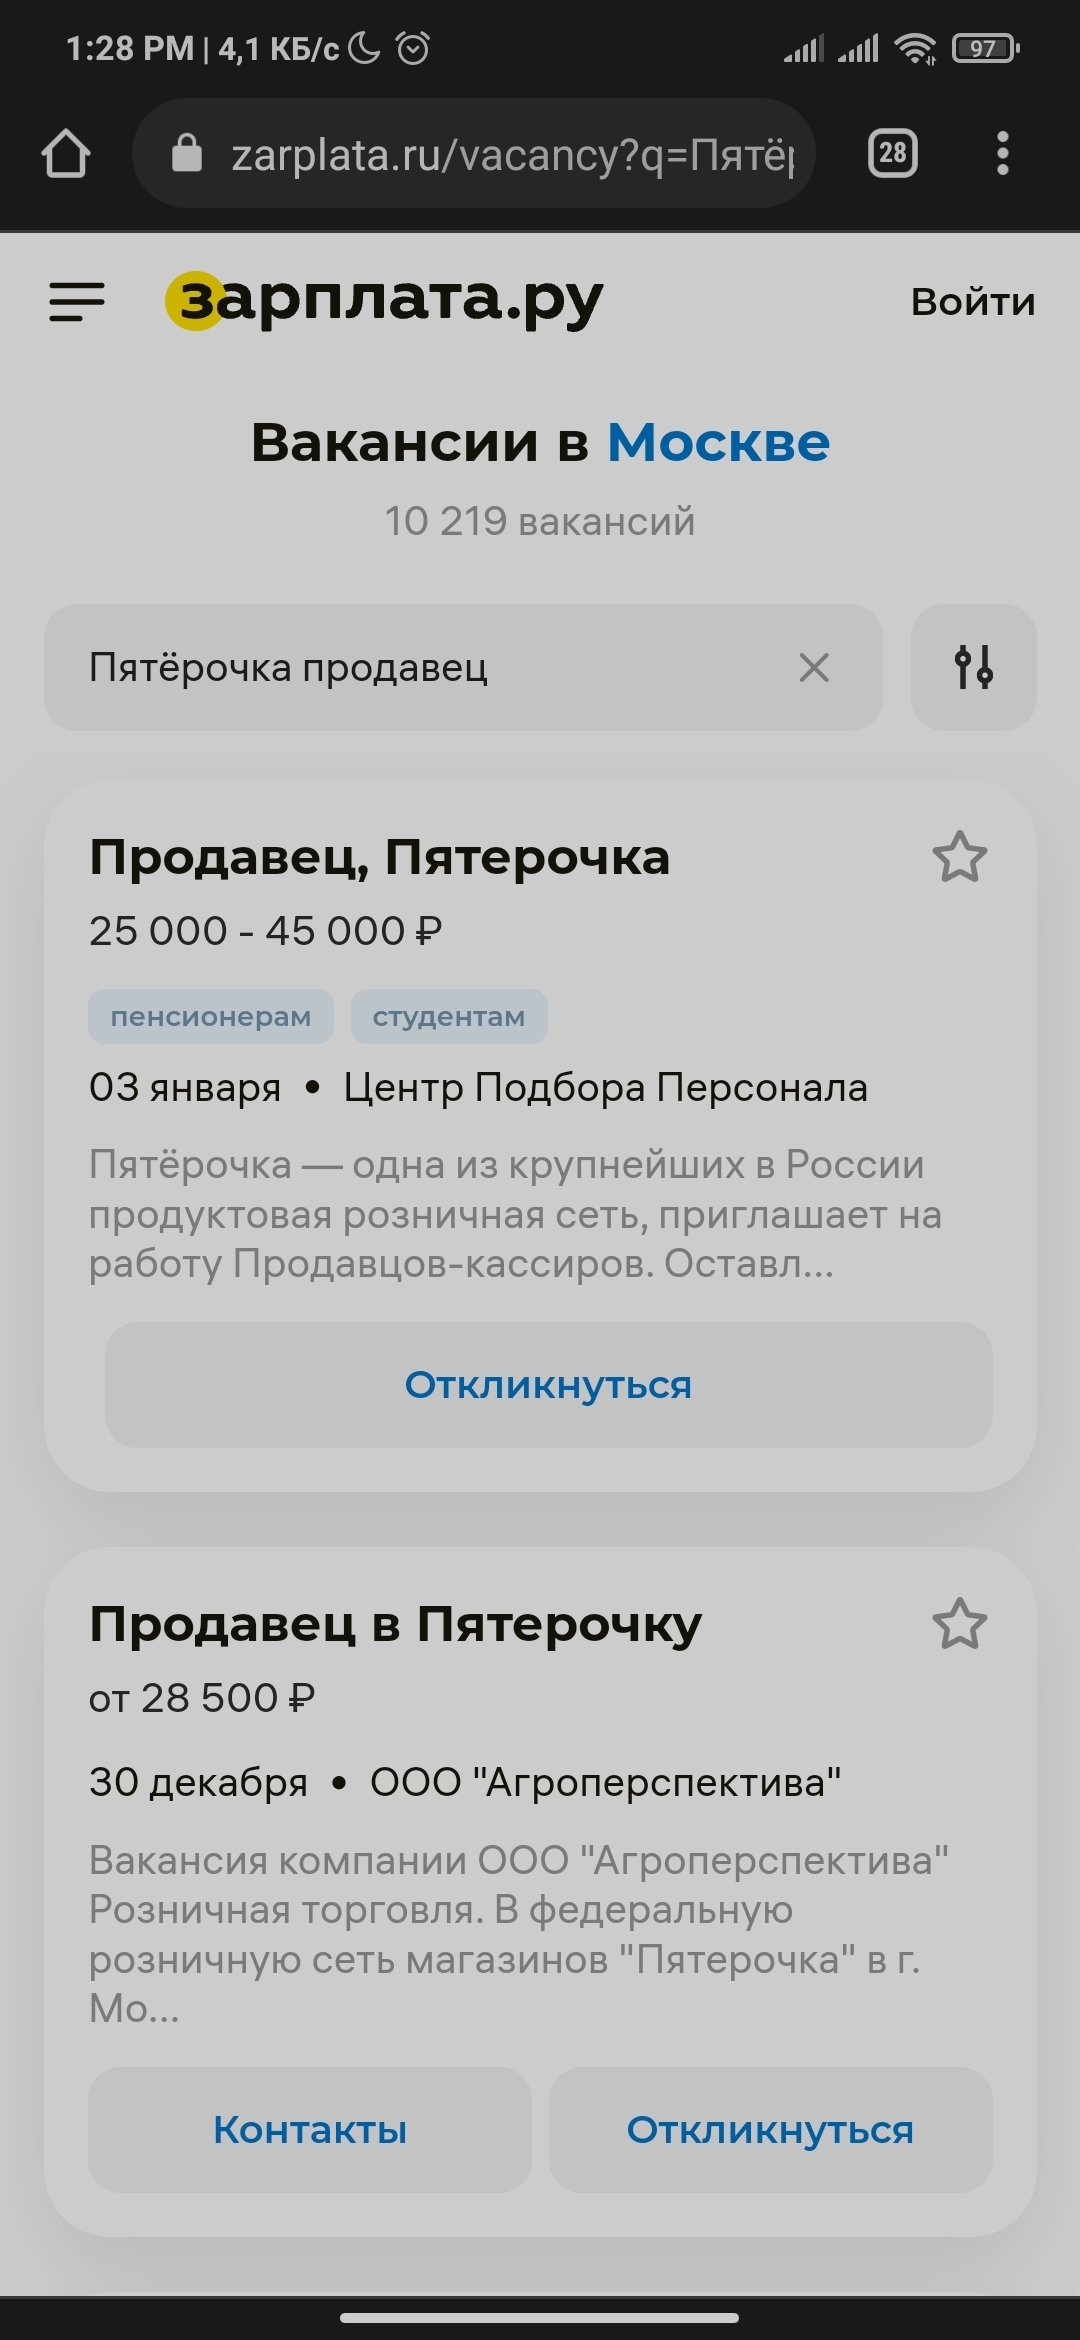Open the search filters icon button

(x=973, y=667)
